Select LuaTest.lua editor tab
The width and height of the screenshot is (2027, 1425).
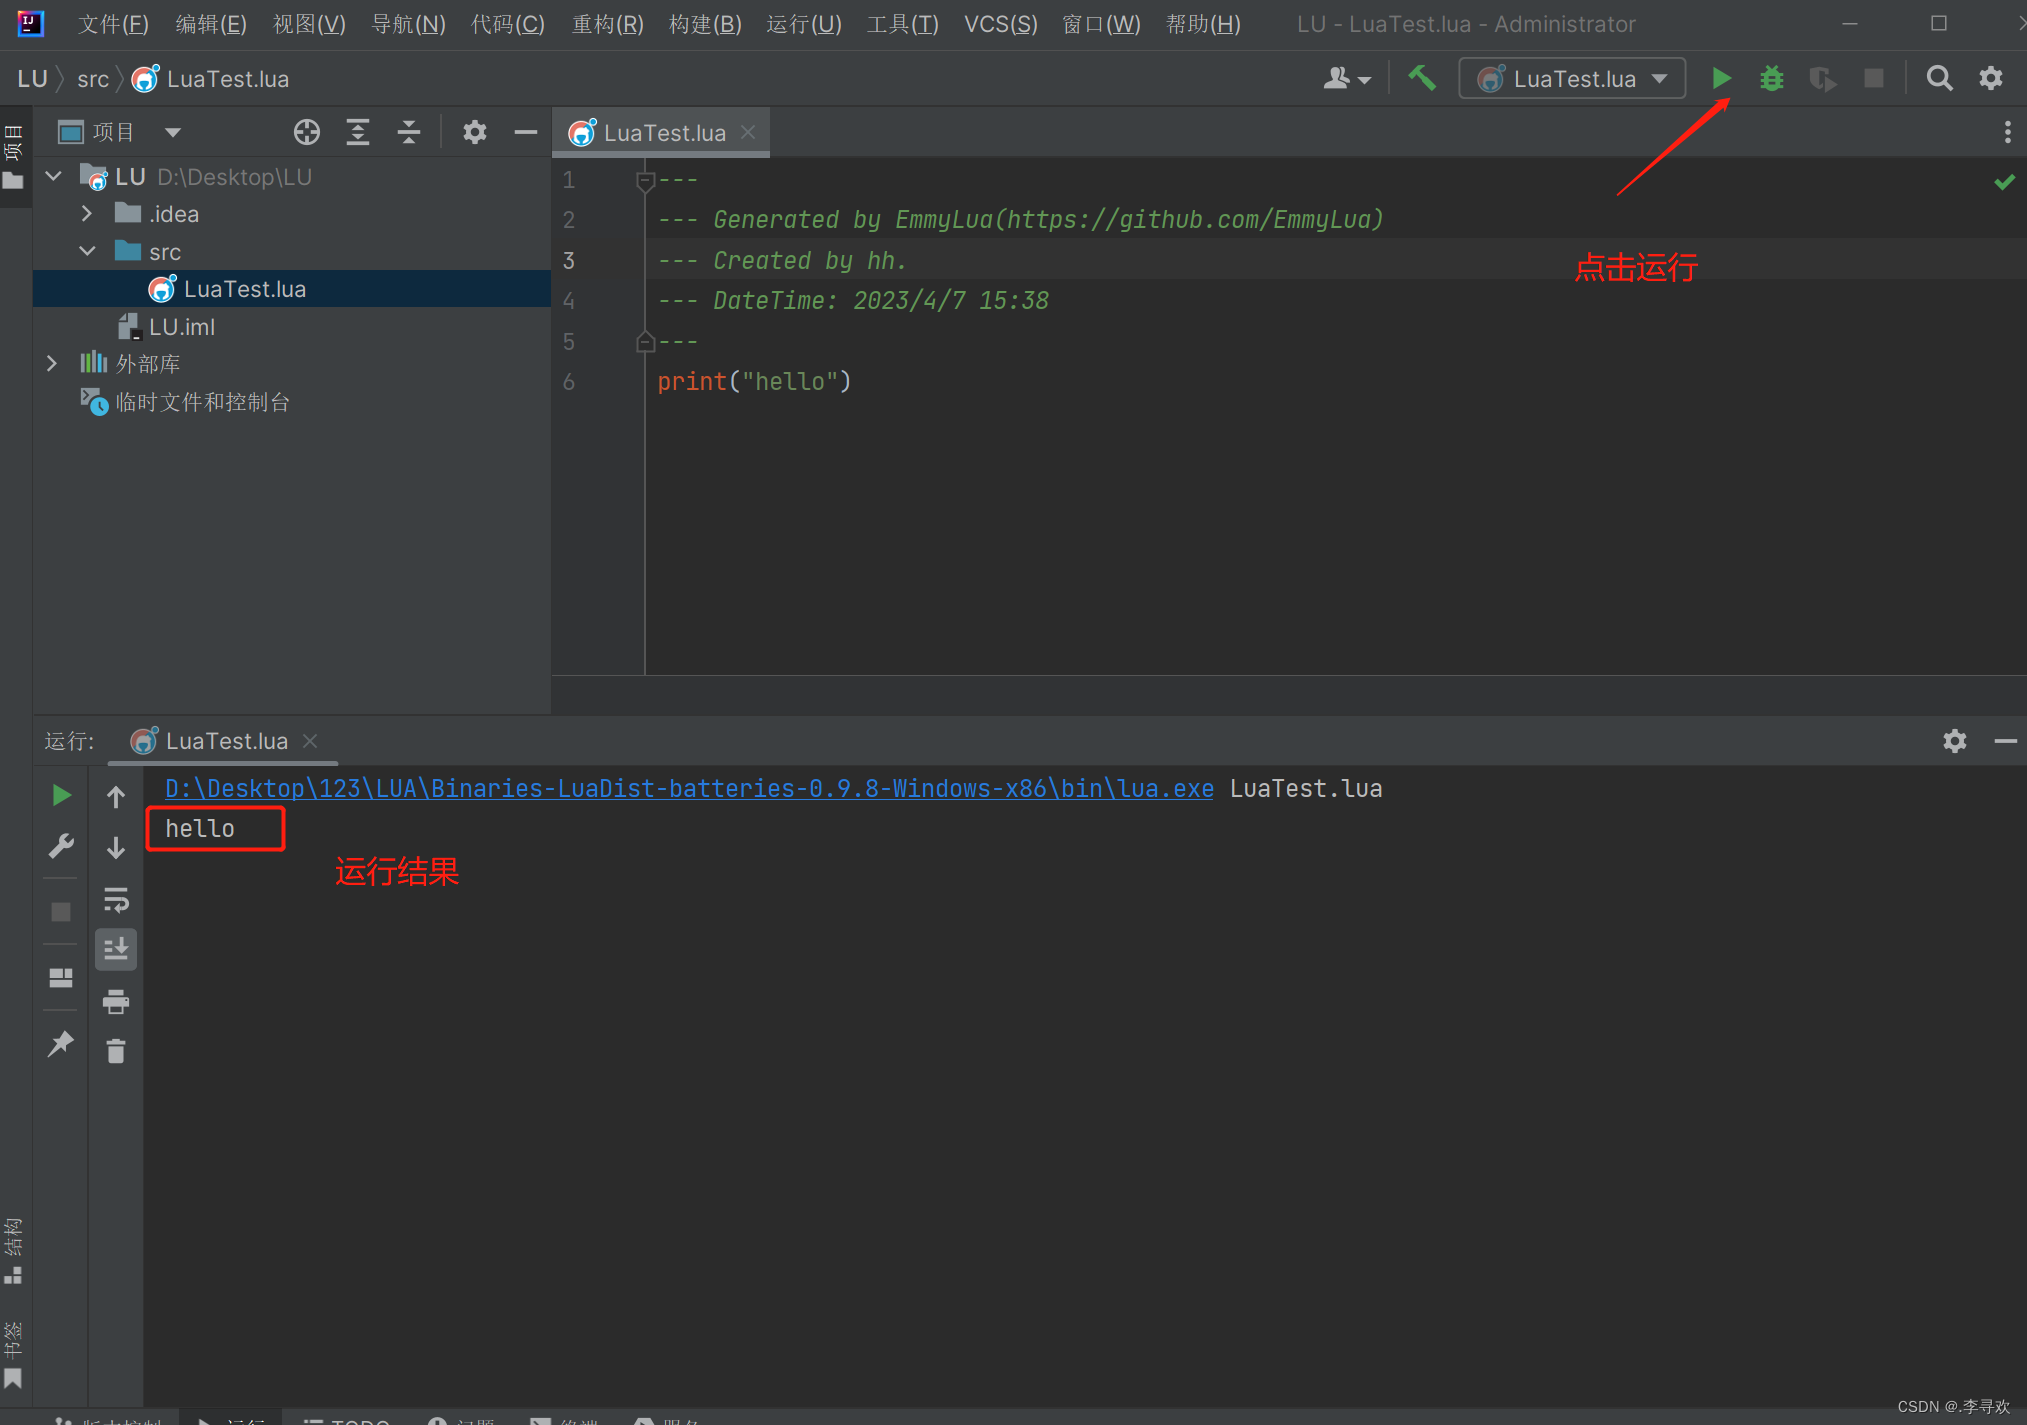663,133
